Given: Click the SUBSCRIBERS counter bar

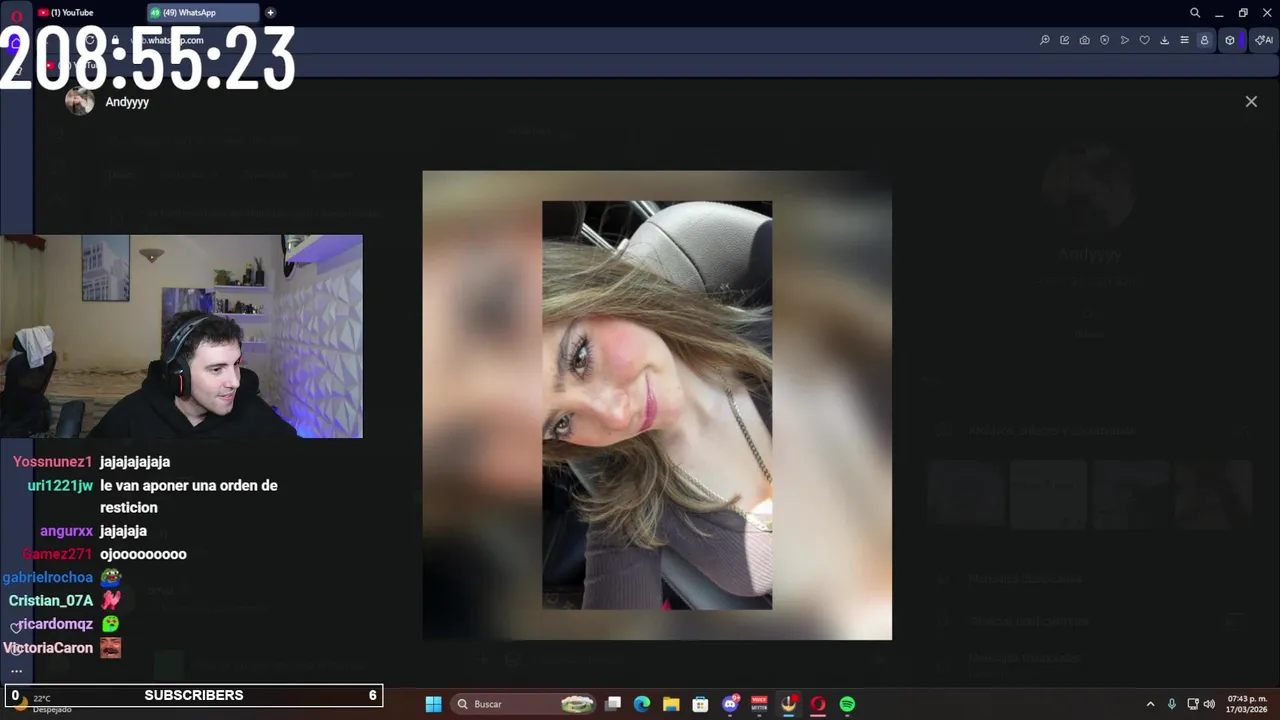Looking at the screenshot, I should pyautogui.click(x=194, y=695).
